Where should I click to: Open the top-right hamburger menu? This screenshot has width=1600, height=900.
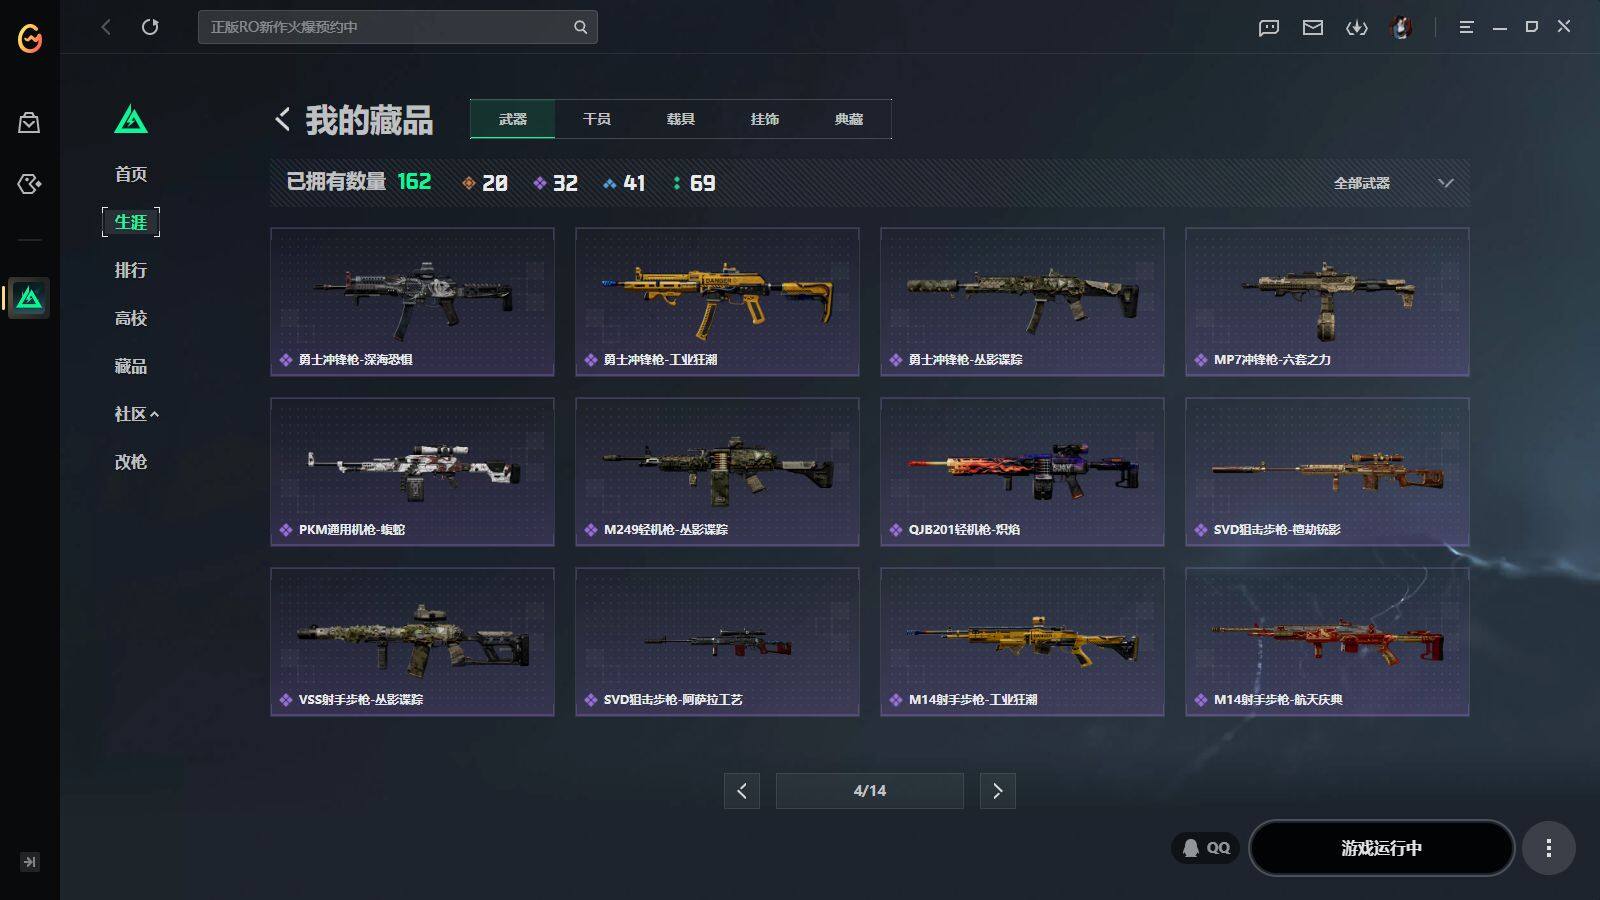click(1466, 27)
